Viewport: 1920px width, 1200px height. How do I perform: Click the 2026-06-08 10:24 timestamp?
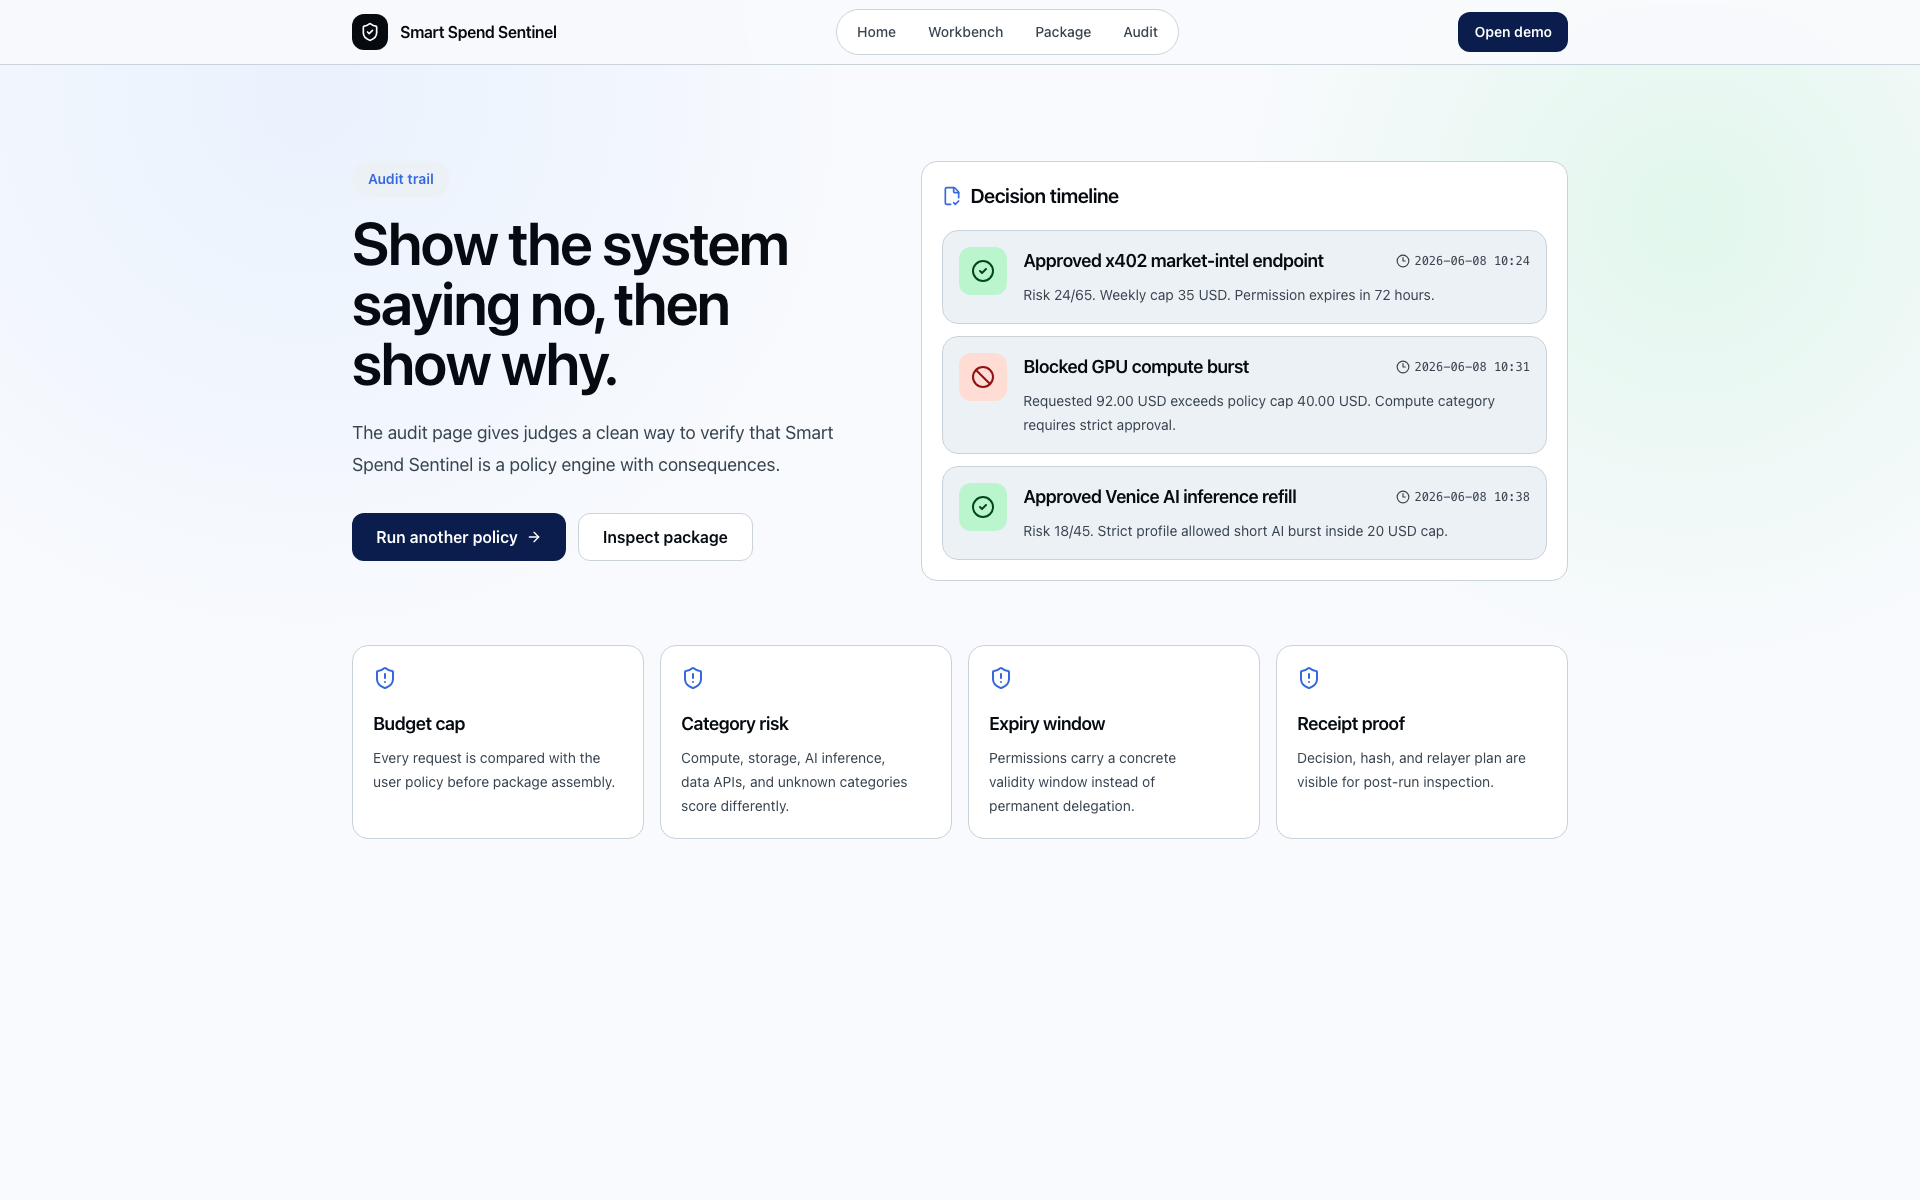tap(1471, 261)
